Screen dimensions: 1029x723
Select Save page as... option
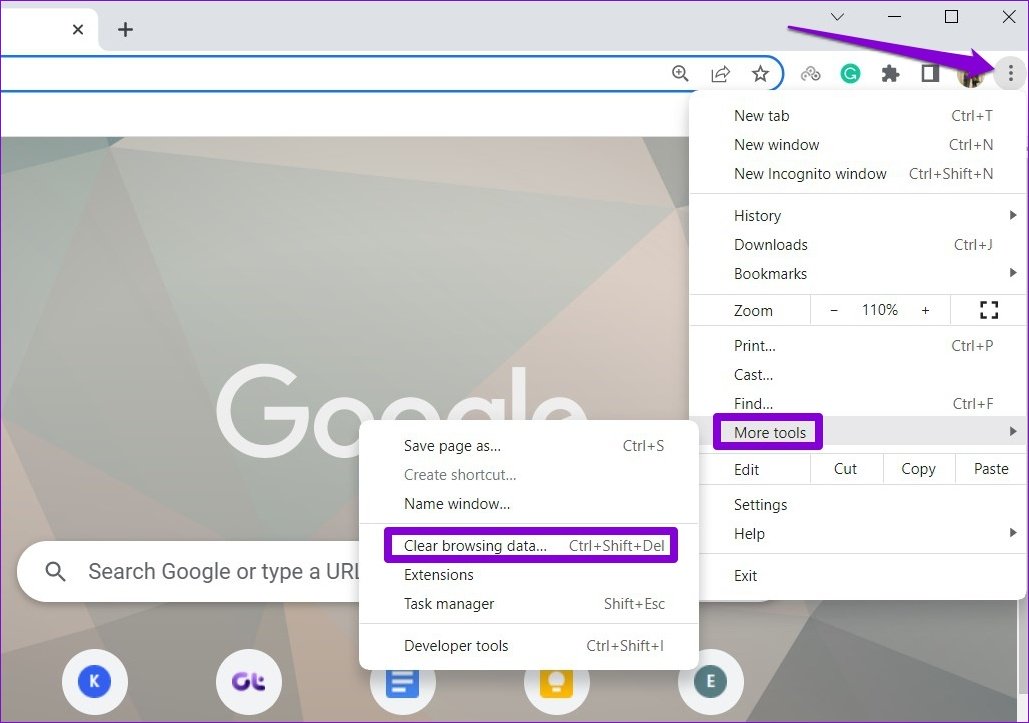point(529,445)
